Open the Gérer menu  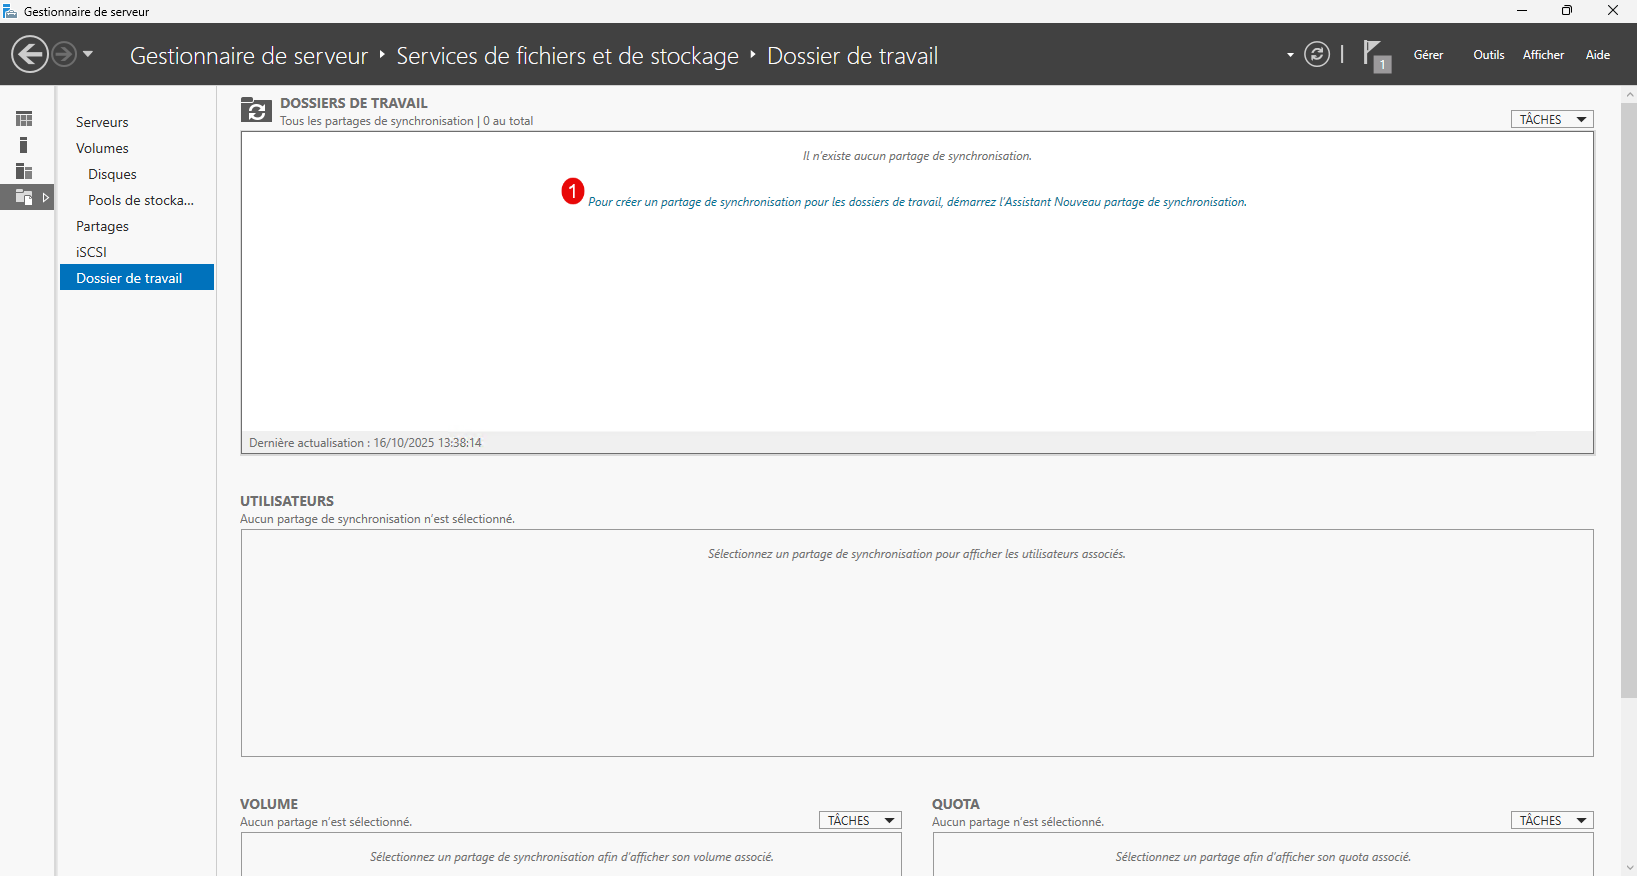(x=1428, y=55)
